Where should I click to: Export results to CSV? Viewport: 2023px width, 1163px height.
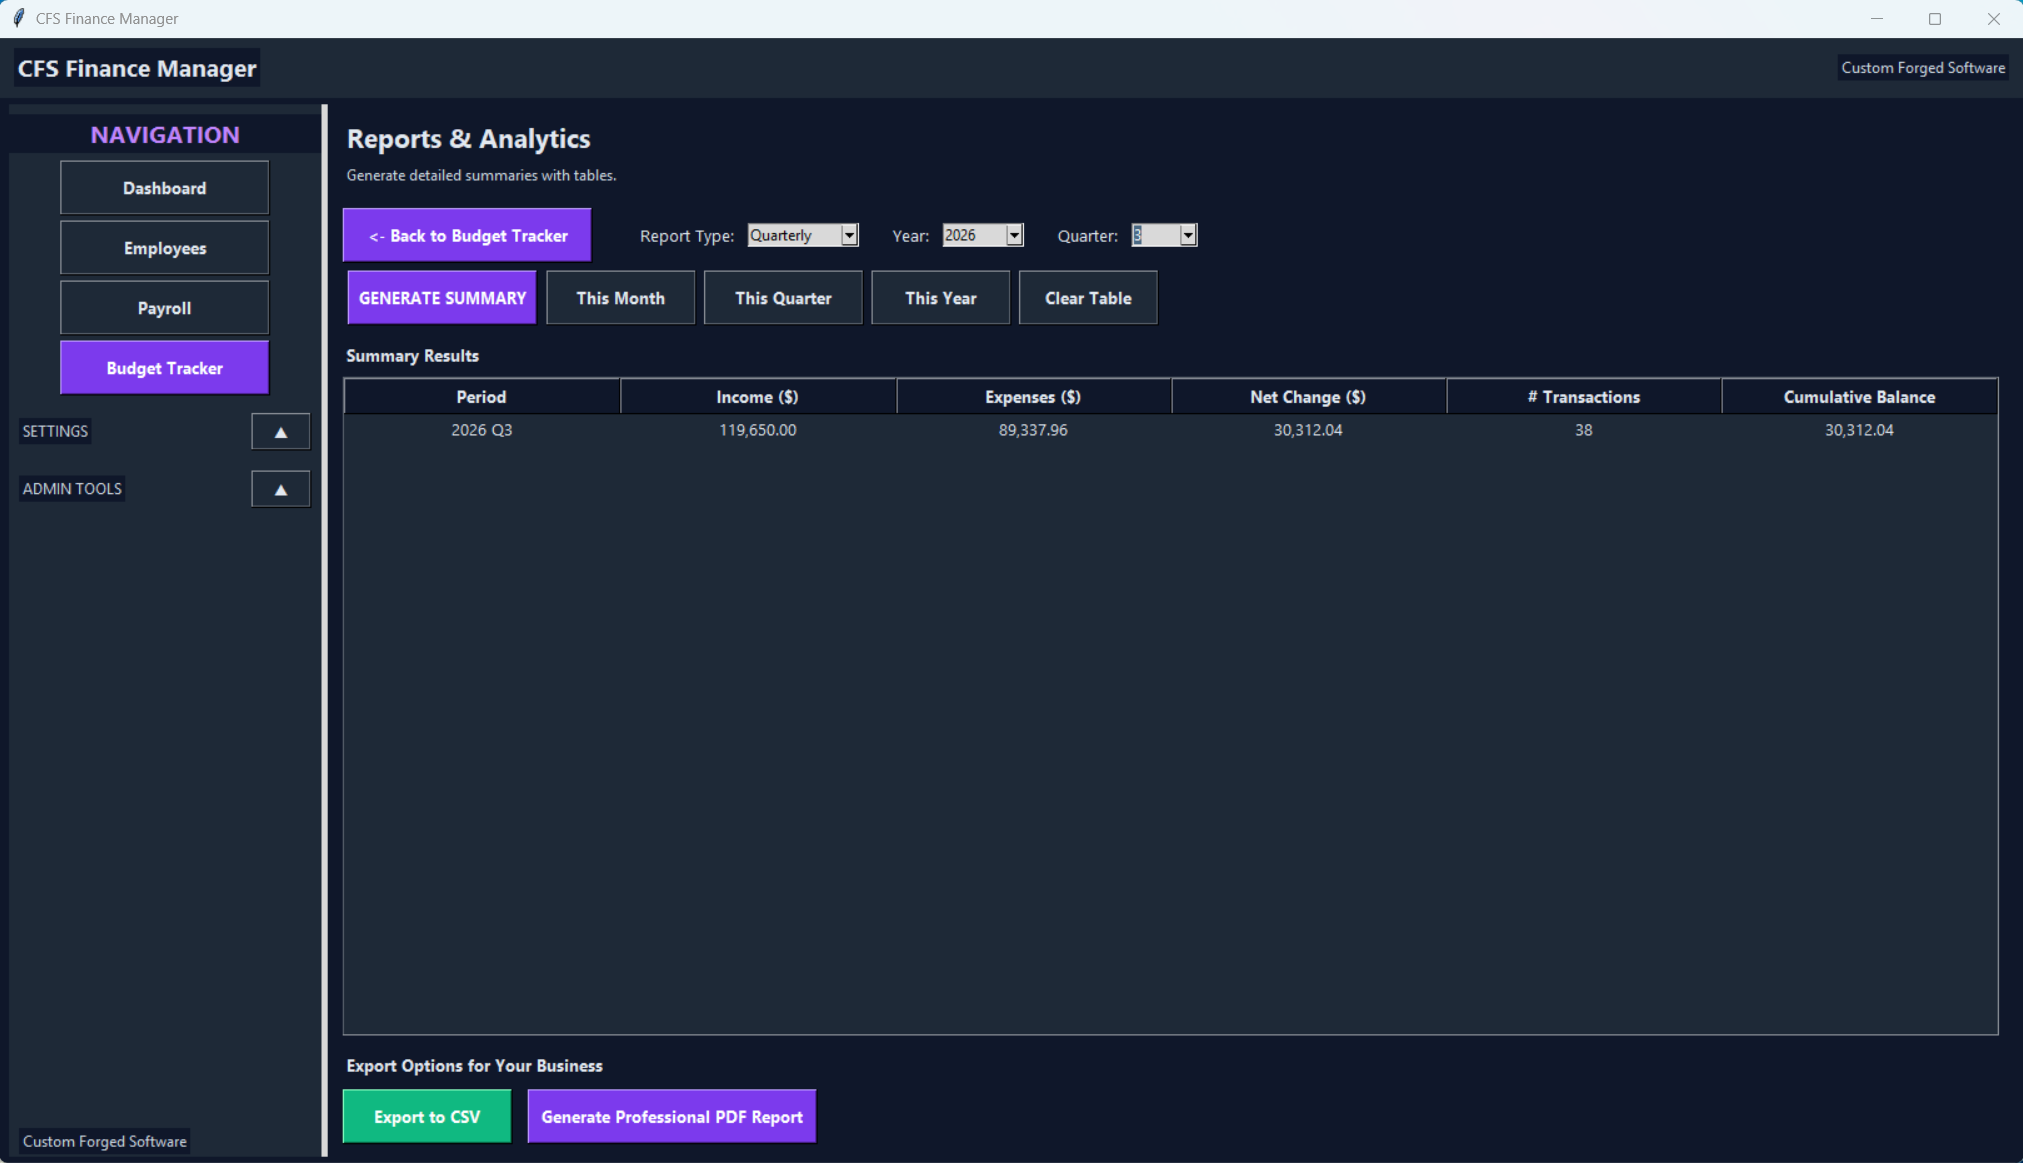click(427, 1116)
